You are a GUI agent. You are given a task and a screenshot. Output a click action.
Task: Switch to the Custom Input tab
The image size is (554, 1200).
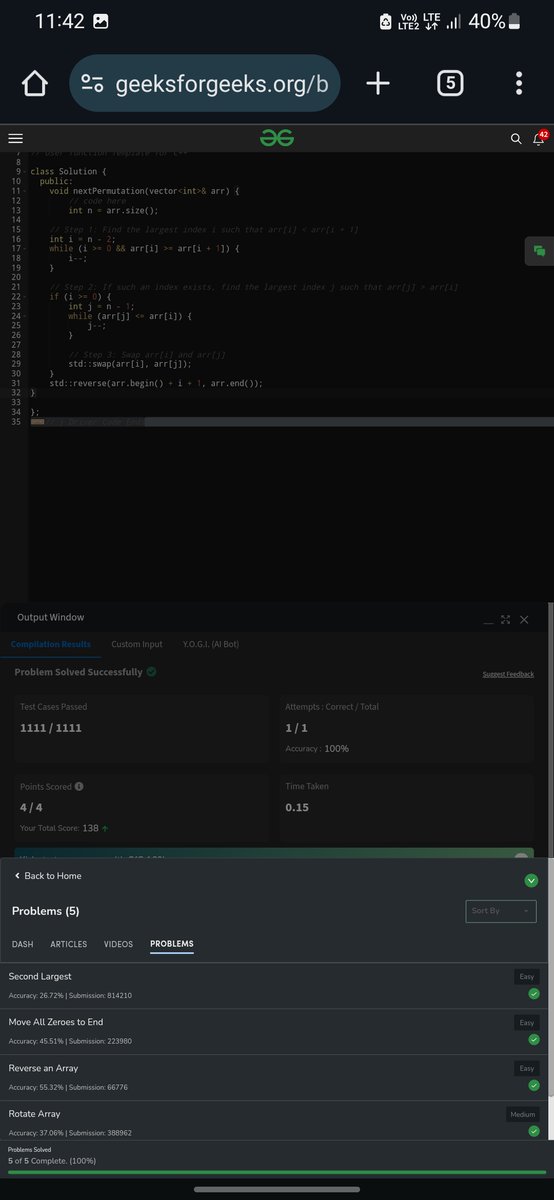137,645
